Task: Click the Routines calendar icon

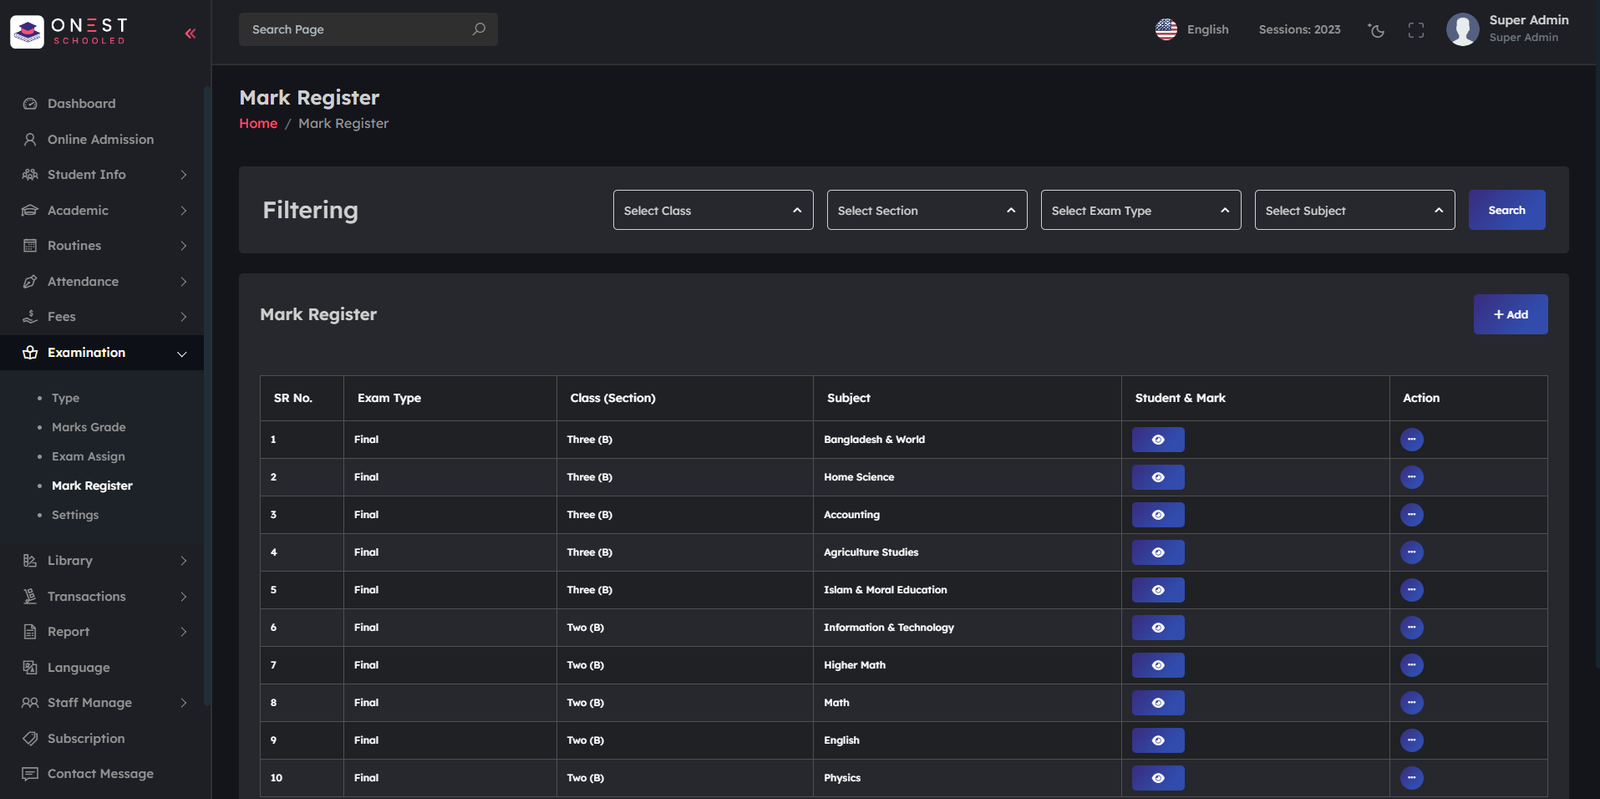Action: pos(30,245)
